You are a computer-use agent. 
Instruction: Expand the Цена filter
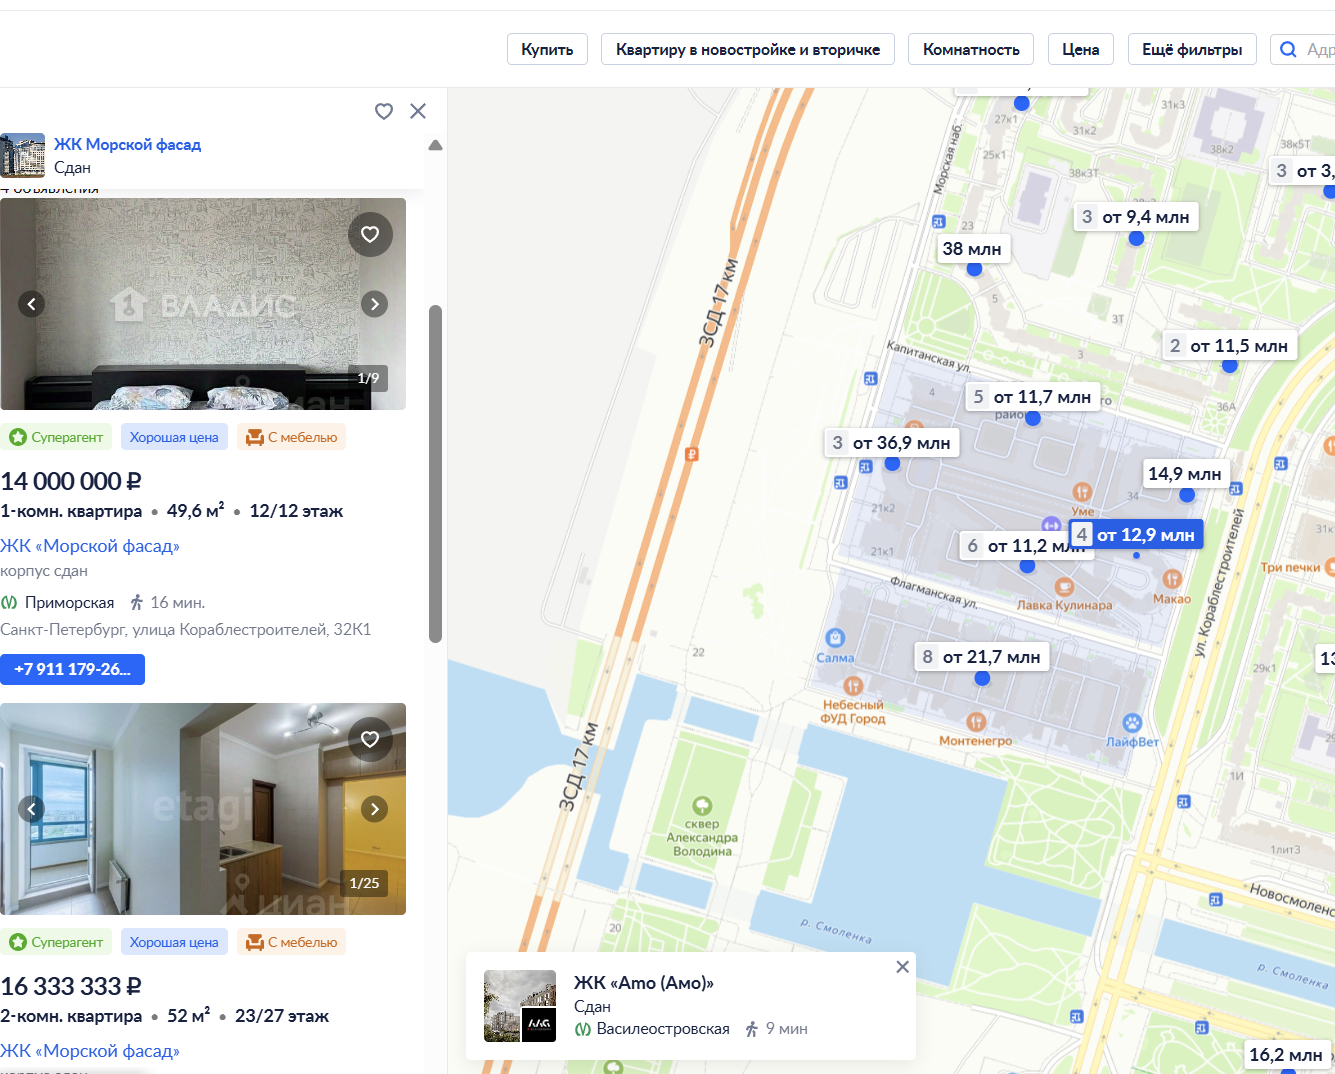pyautogui.click(x=1081, y=49)
